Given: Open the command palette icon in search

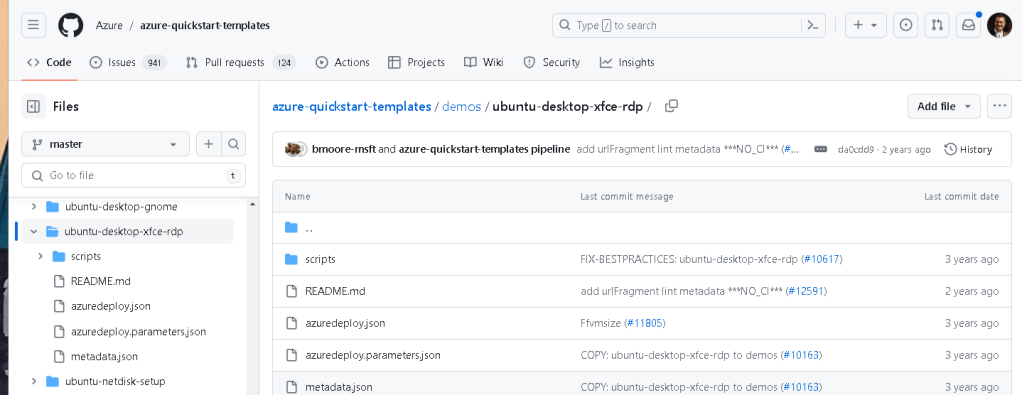Looking at the screenshot, I should [813, 25].
